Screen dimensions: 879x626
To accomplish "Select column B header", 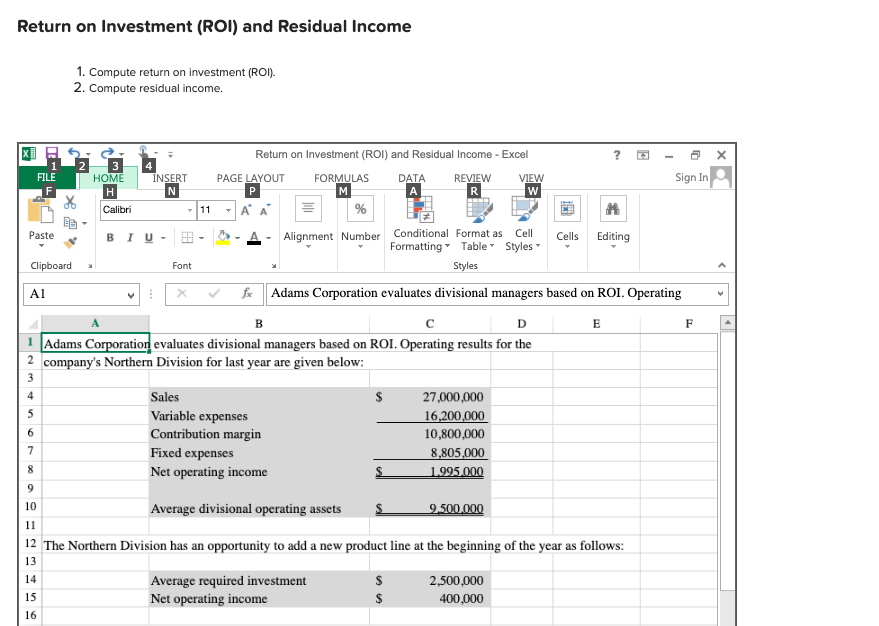I will [x=259, y=323].
